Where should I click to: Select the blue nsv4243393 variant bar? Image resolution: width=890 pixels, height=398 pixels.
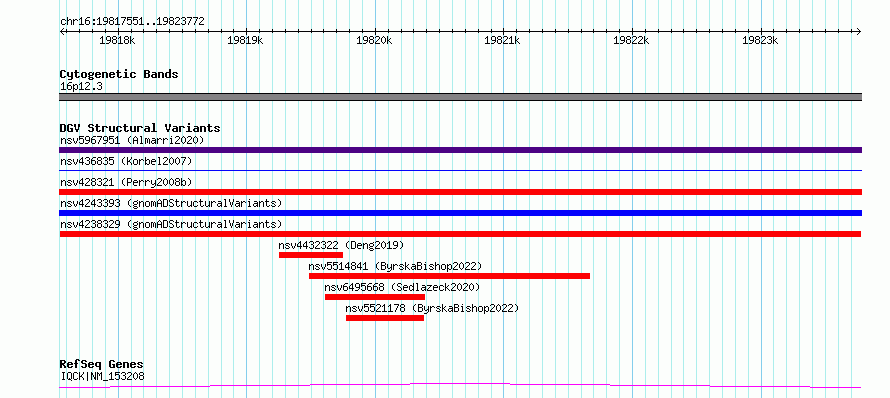pos(460,213)
